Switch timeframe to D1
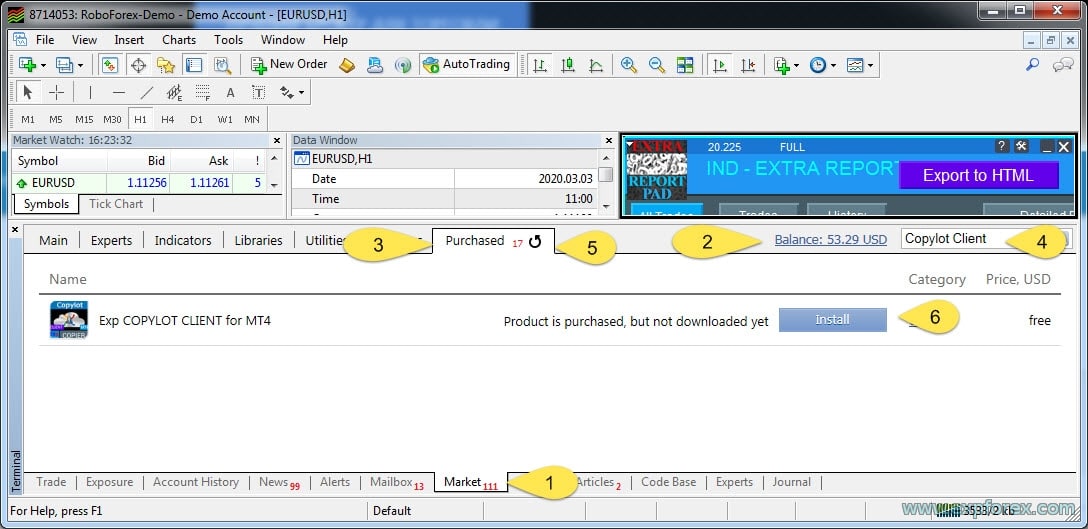Screen dimensions: 1088x529 pyautogui.click(x=196, y=119)
